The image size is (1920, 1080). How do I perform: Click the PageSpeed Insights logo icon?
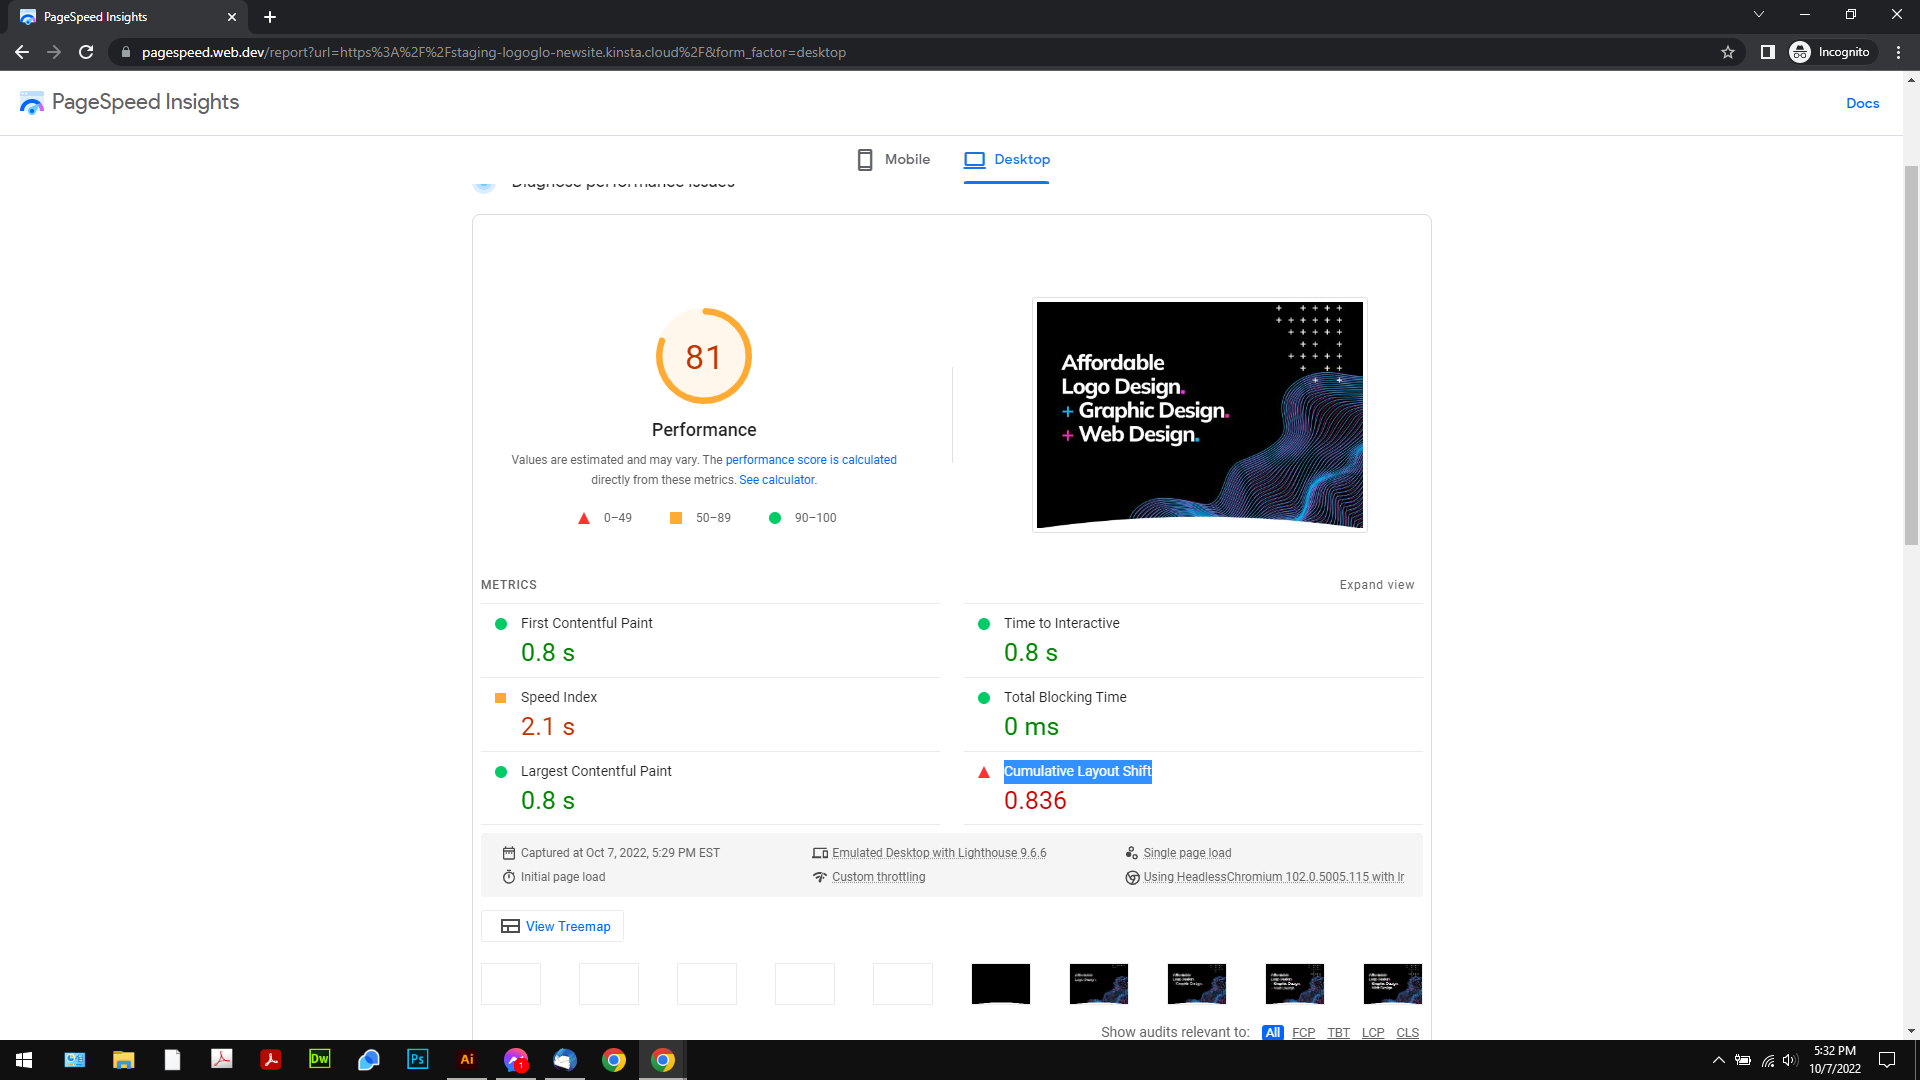31,103
